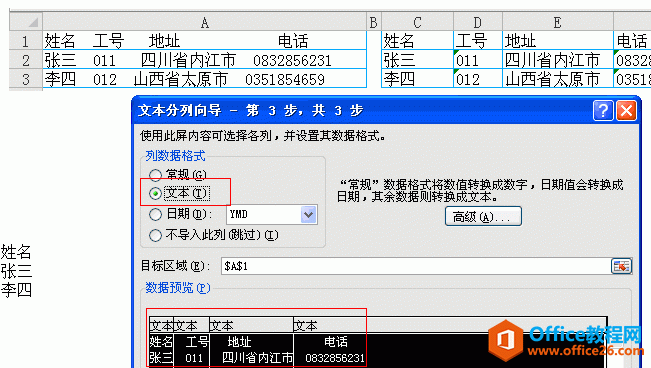Click cell D3 containing 012

tap(478, 79)
